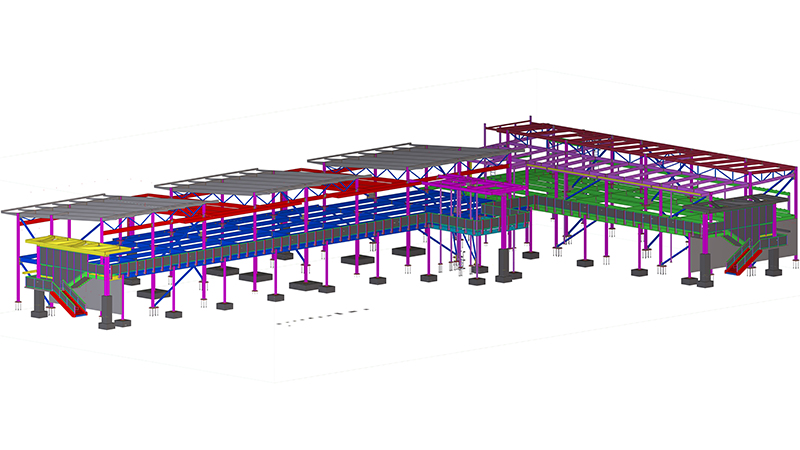Select the leftmost magenta column

click(x=21, y=260)
